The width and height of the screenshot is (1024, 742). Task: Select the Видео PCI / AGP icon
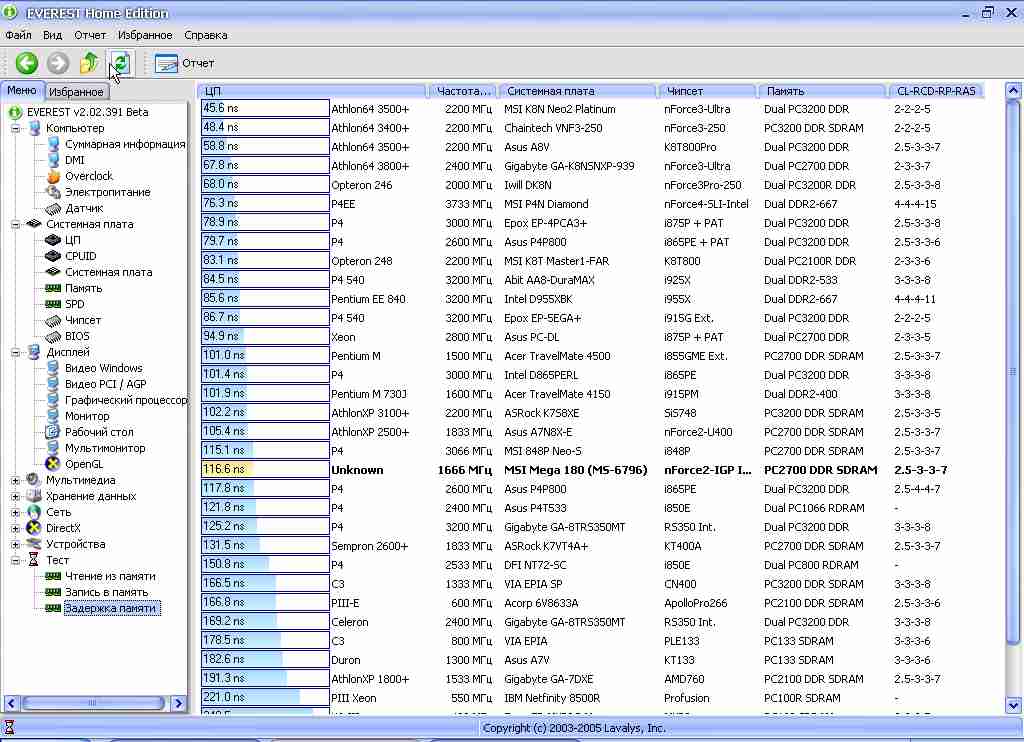[54, 384]
